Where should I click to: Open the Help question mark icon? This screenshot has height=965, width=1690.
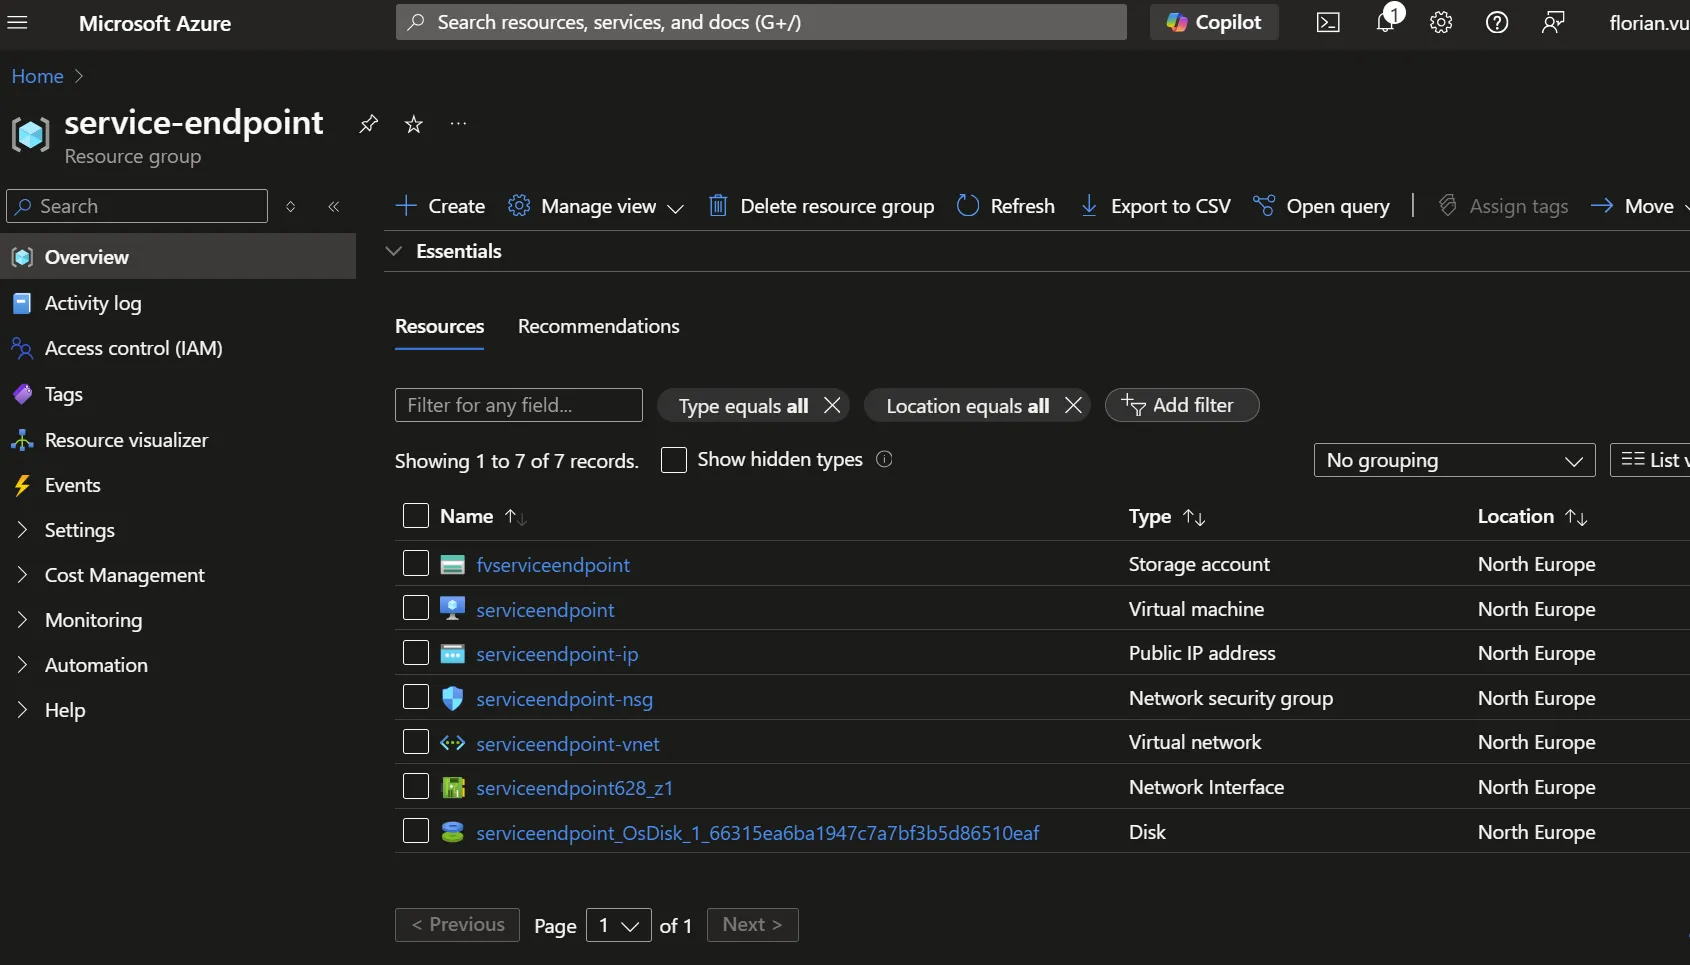(1497, 22)
